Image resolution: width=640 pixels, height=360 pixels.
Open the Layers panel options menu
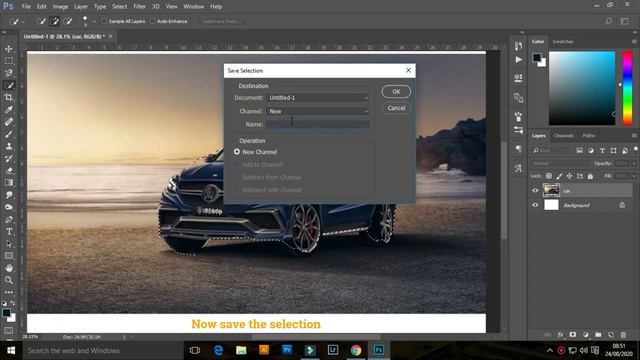tap(634, 136)
